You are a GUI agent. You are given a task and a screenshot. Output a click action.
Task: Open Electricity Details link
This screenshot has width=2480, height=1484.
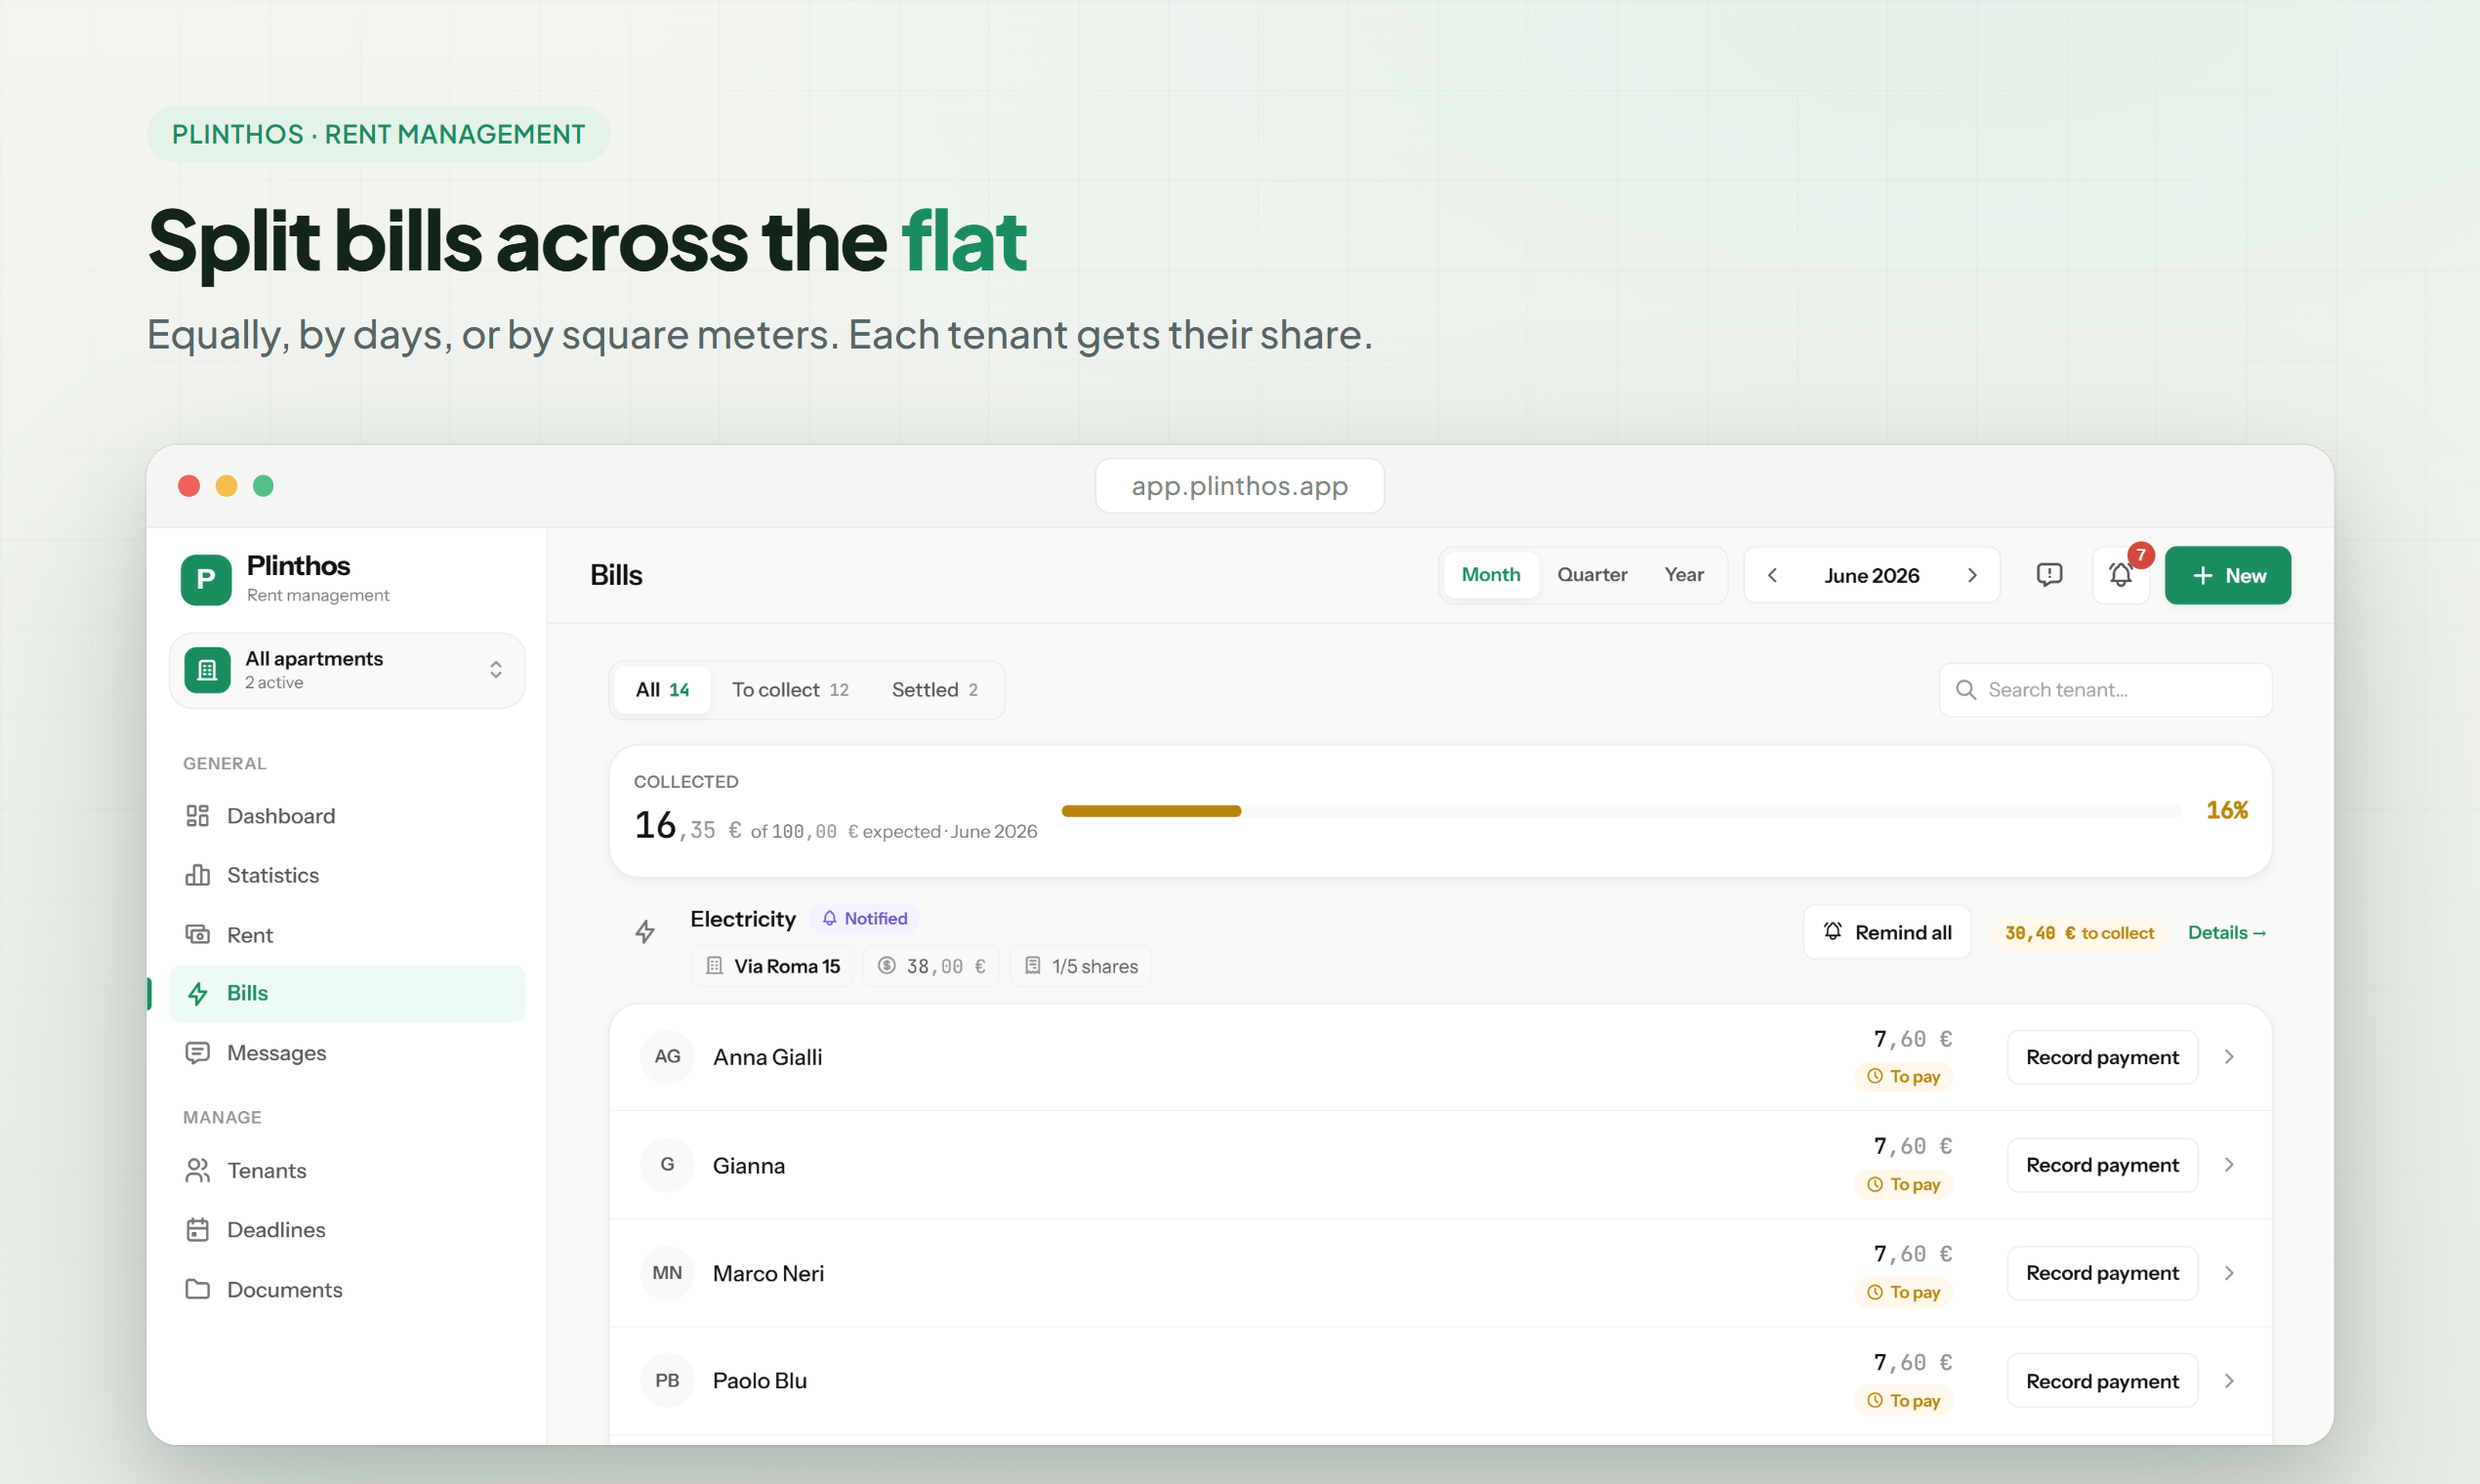coord(2226,932)
